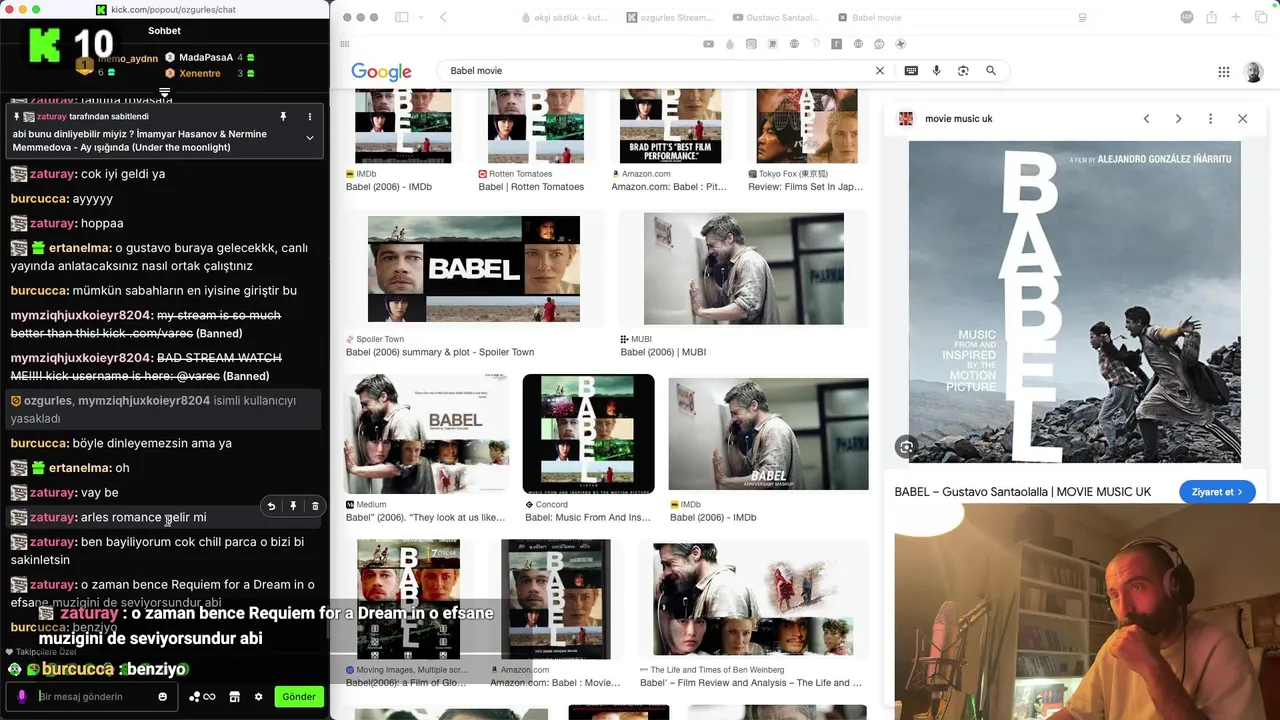Open the three-dot menu of the pinned message
The image size is (1280, 720).
click(309, 117)
